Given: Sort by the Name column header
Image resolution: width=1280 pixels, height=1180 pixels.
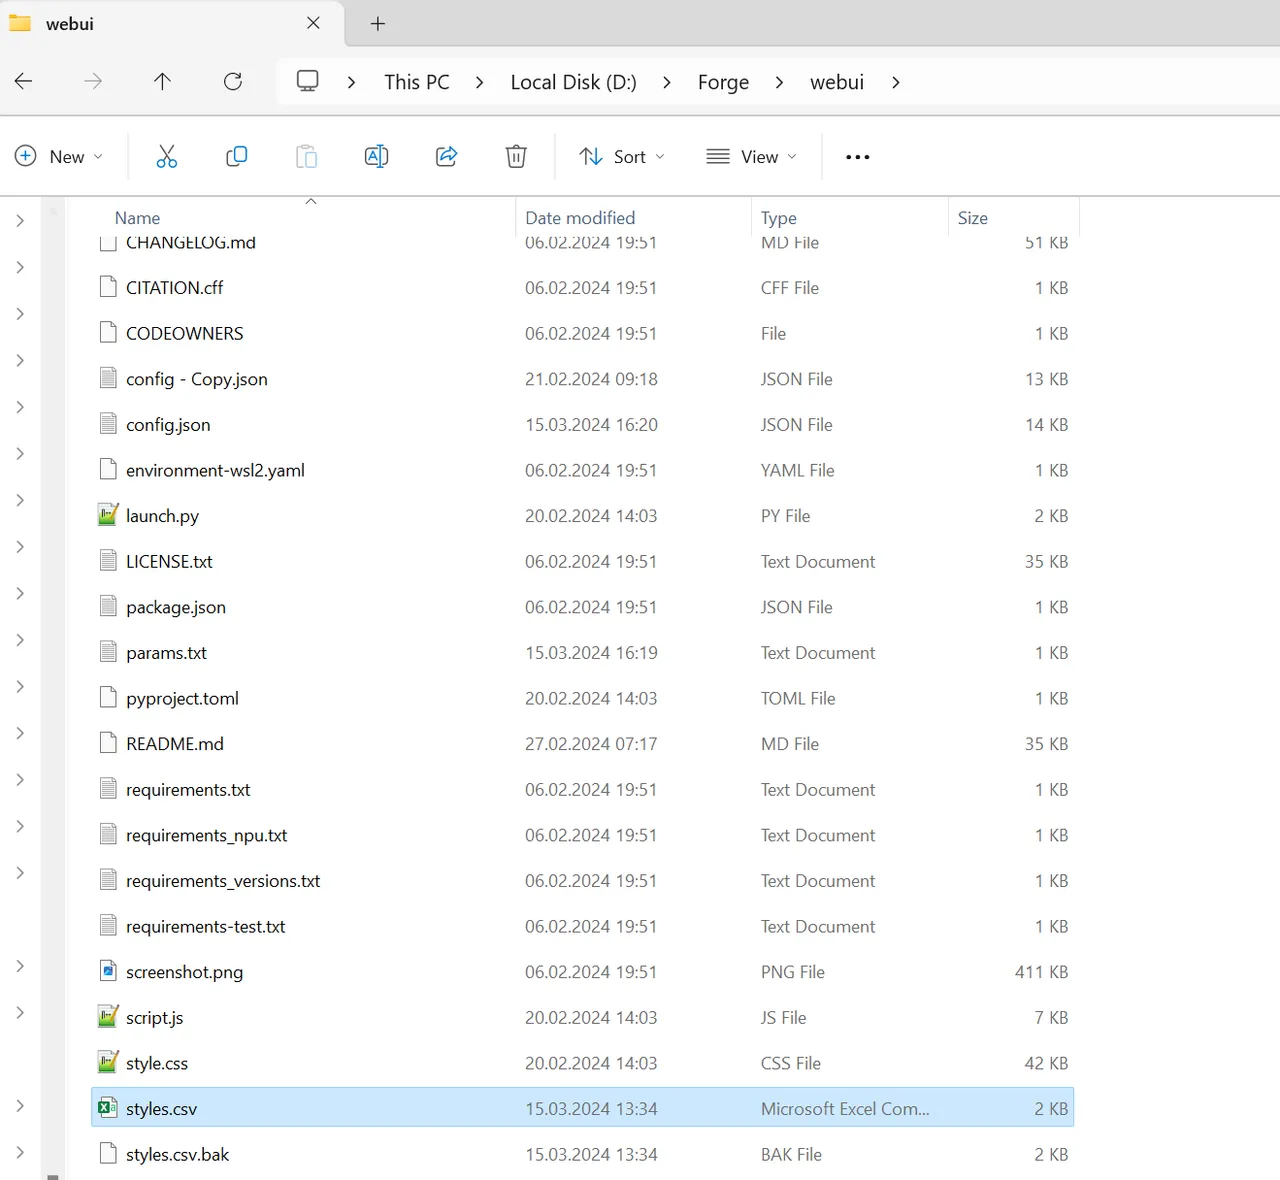Looking at the screenshot, I should 137,217.
